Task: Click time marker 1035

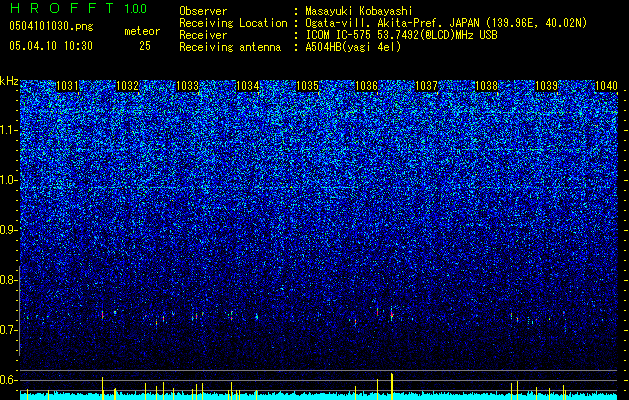Action: point(307,86)
